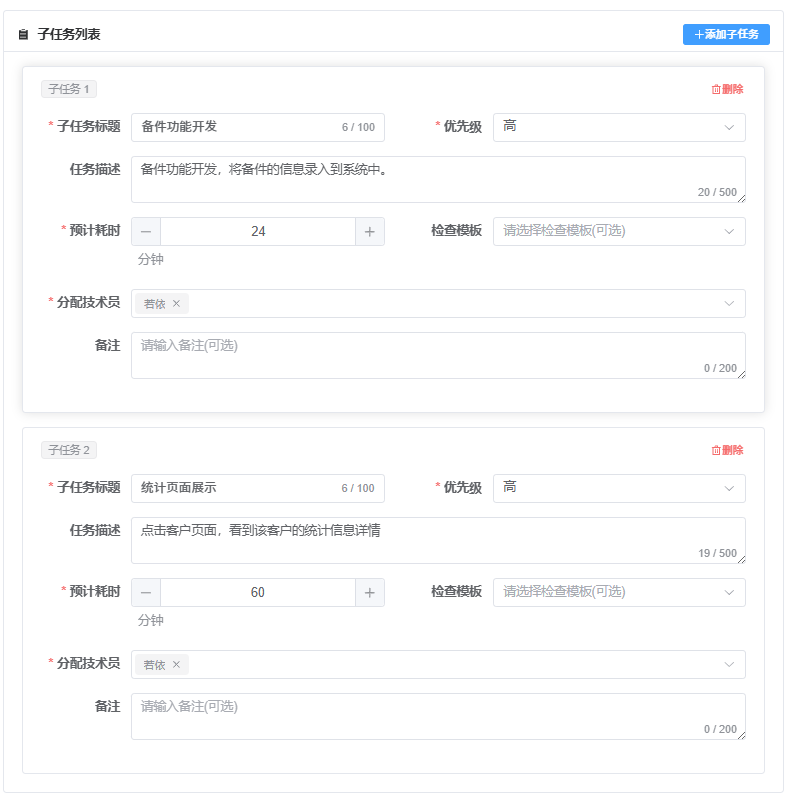Delete 子任务 1 using 删除 link
796x794 pixels.
pyautogui.click(x=727, y=89)
